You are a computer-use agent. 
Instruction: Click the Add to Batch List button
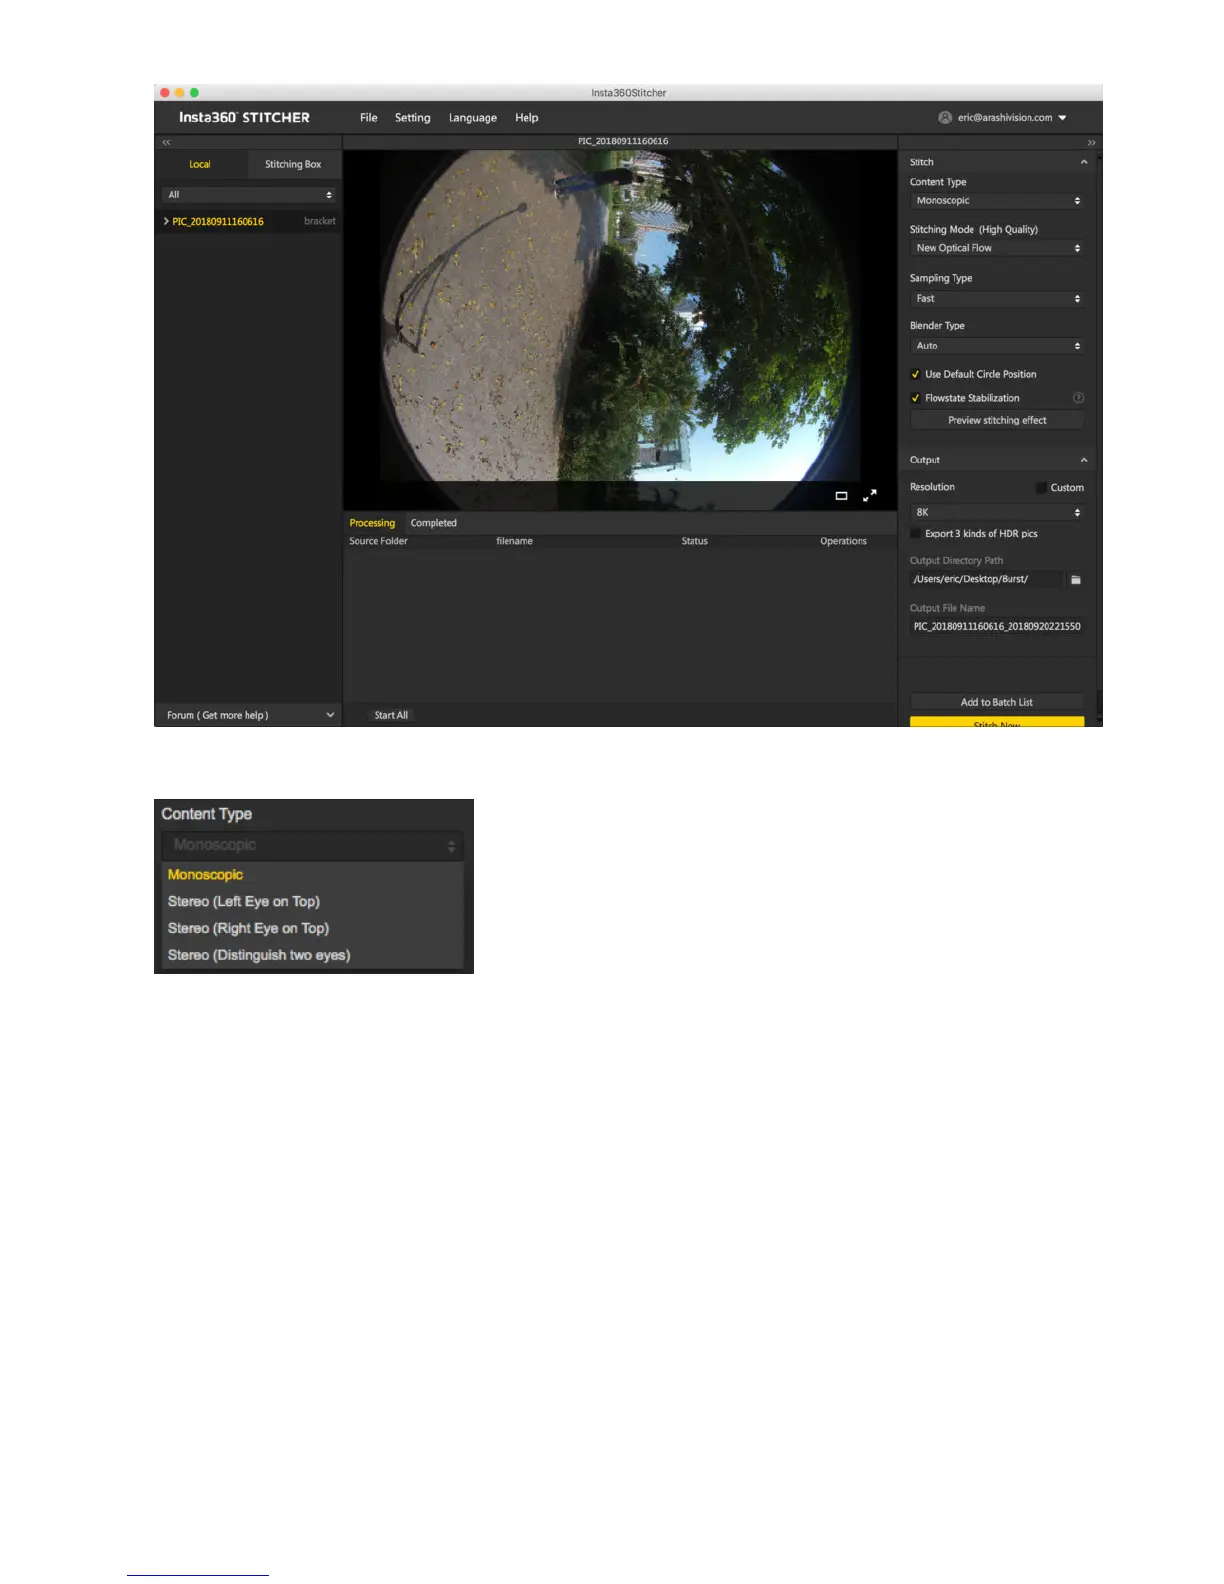997,702
